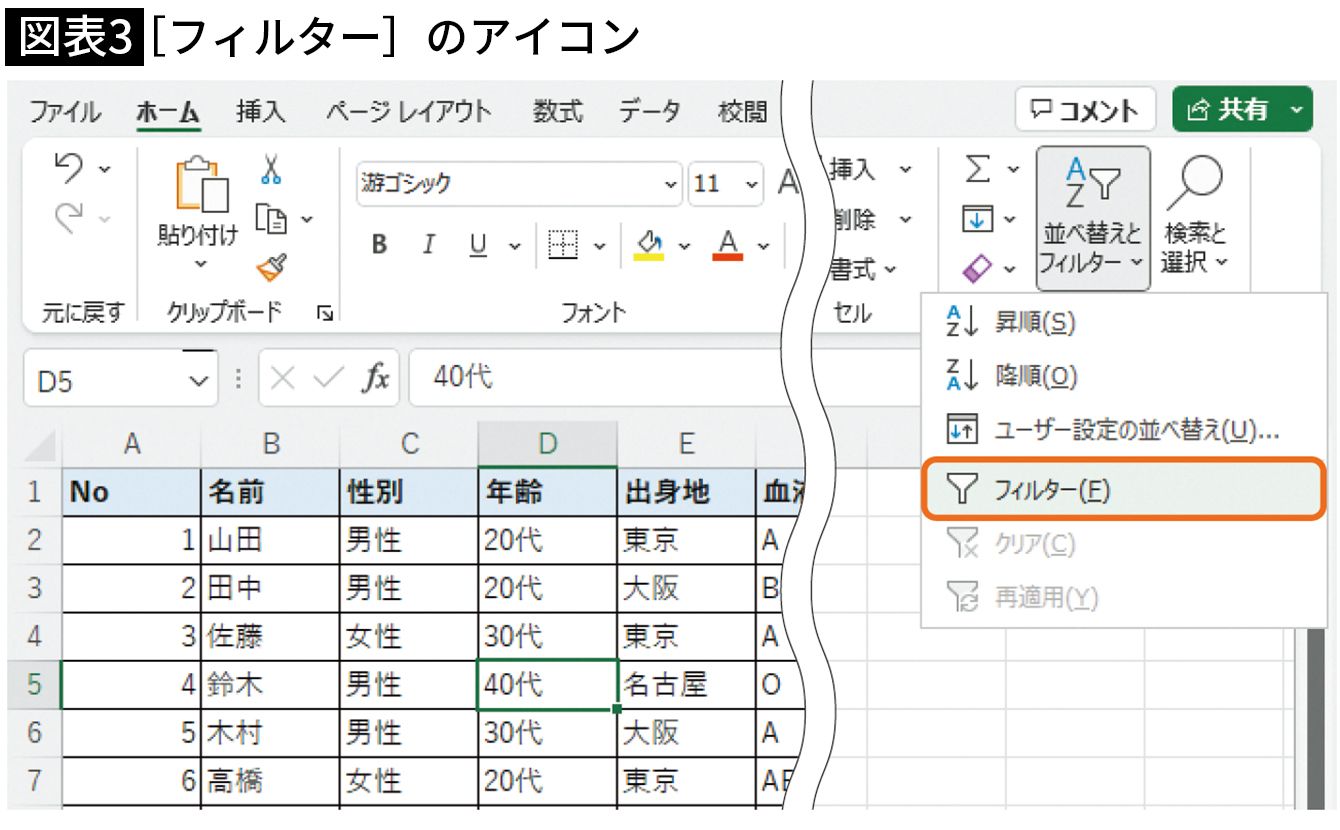Toggle Underline formatting
The width and height of the screenshot is (1340, 830).
click(x=478, y=245)
